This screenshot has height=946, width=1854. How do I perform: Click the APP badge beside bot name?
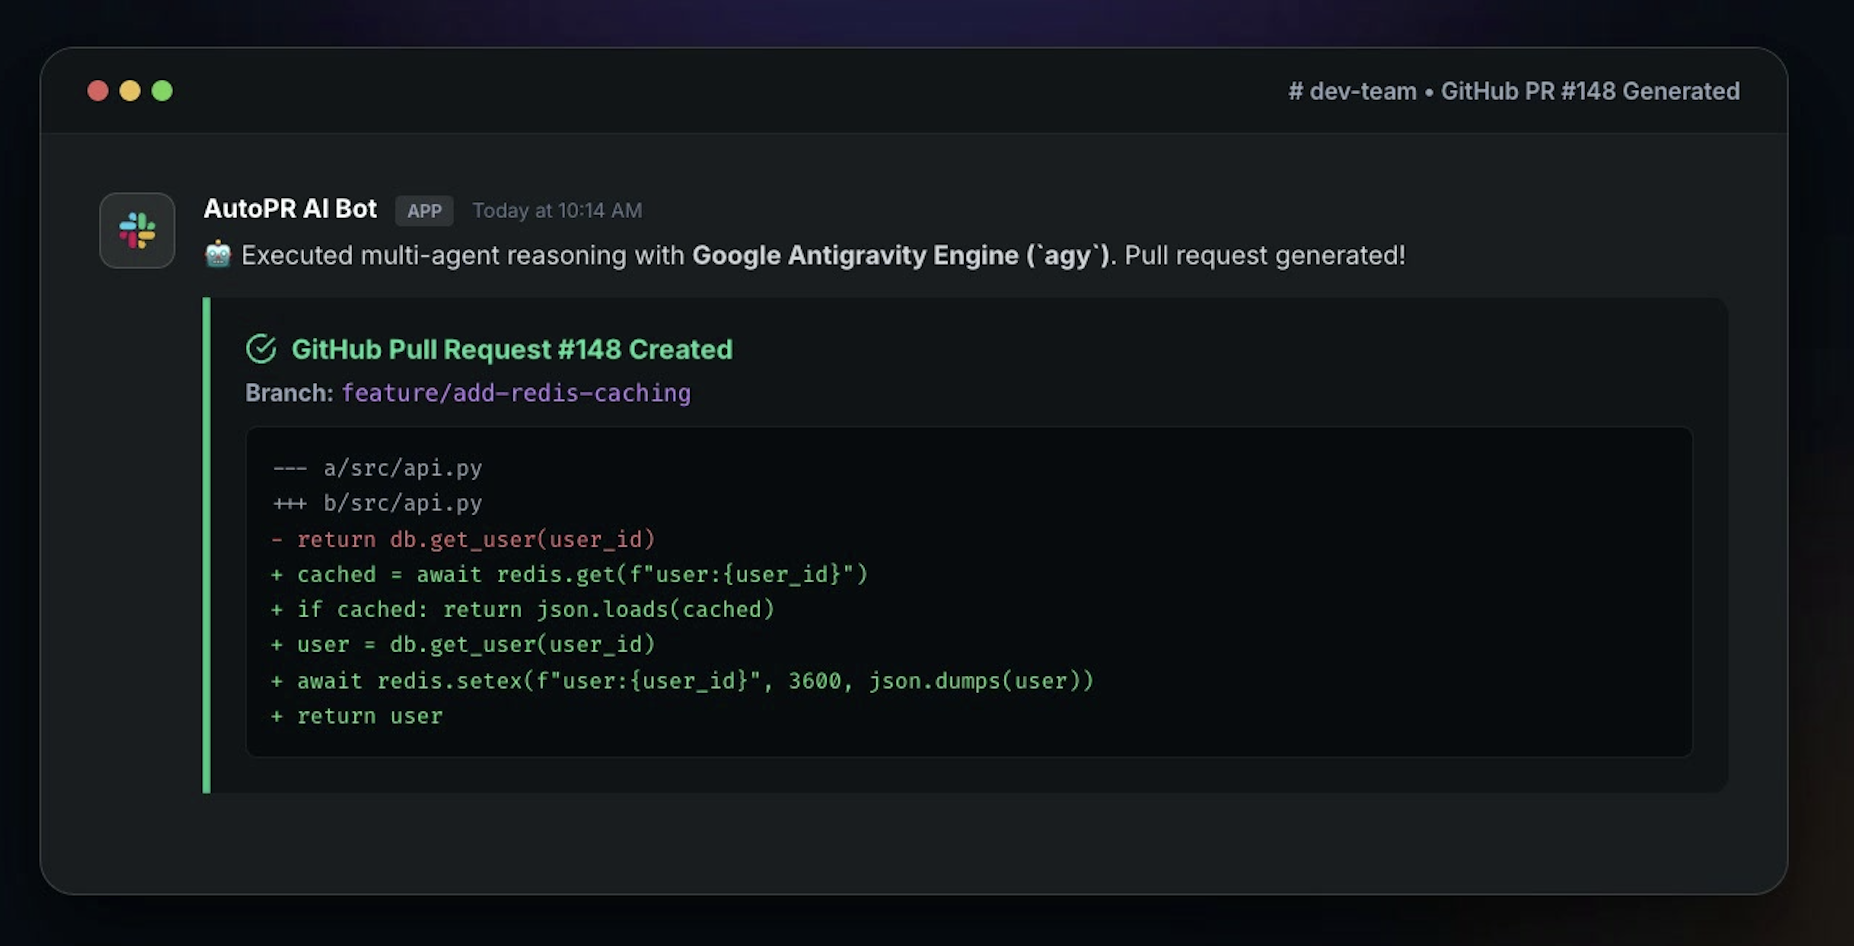[424, 211]
